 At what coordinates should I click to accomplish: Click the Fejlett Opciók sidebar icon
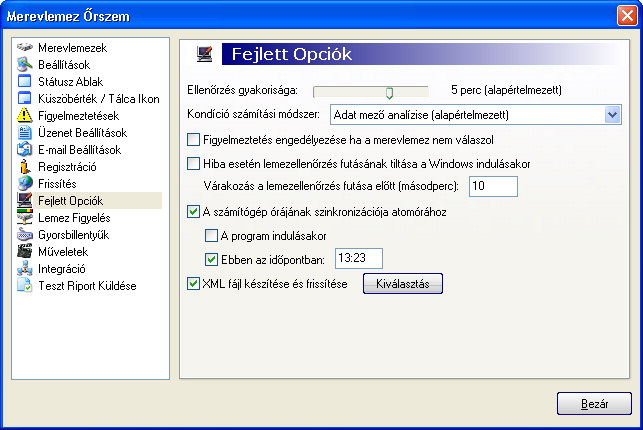tap(25, 200)
